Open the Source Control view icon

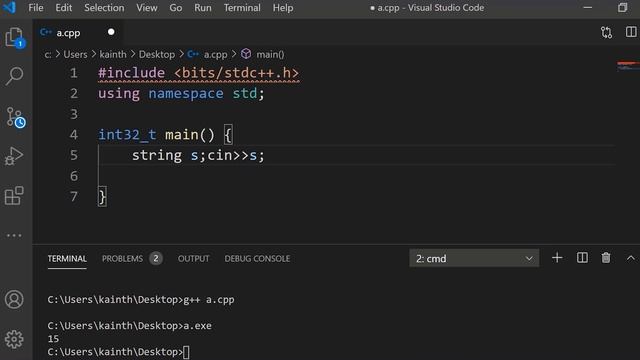pyautogui.click(x=16, y=117)
